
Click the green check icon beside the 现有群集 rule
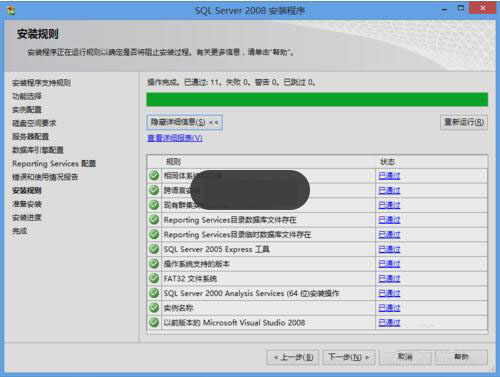(154, 205)
